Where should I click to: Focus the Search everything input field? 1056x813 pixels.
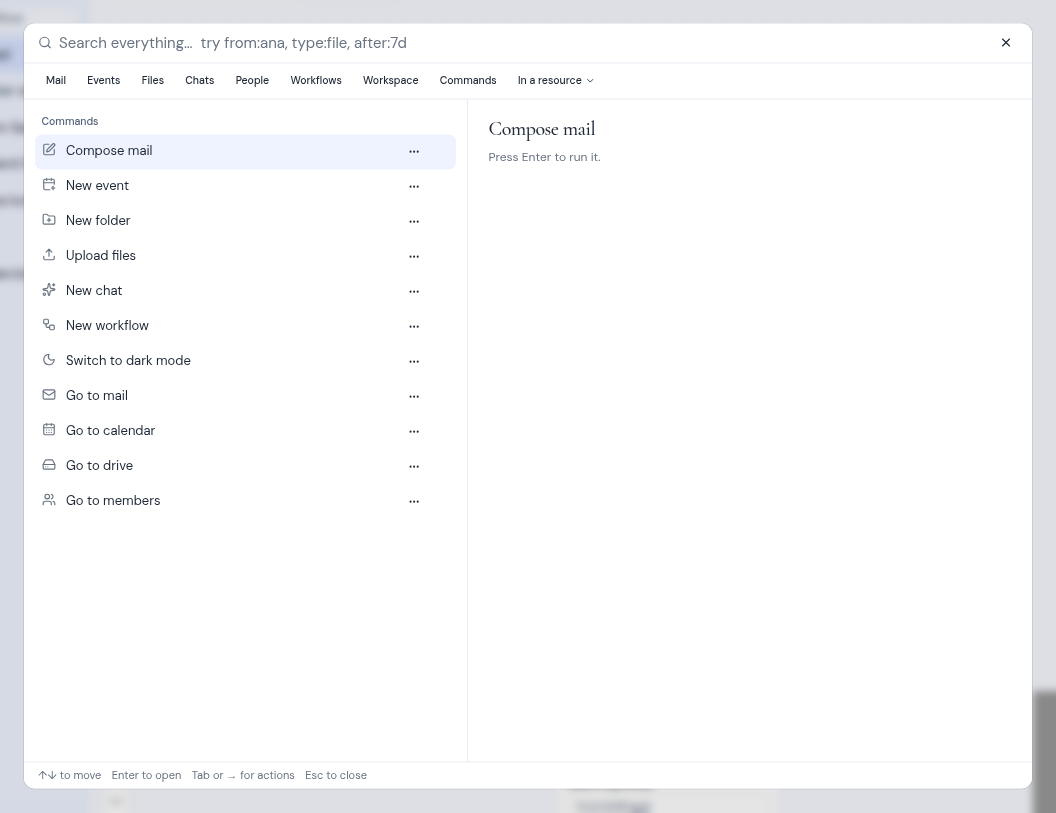(522, 43)
